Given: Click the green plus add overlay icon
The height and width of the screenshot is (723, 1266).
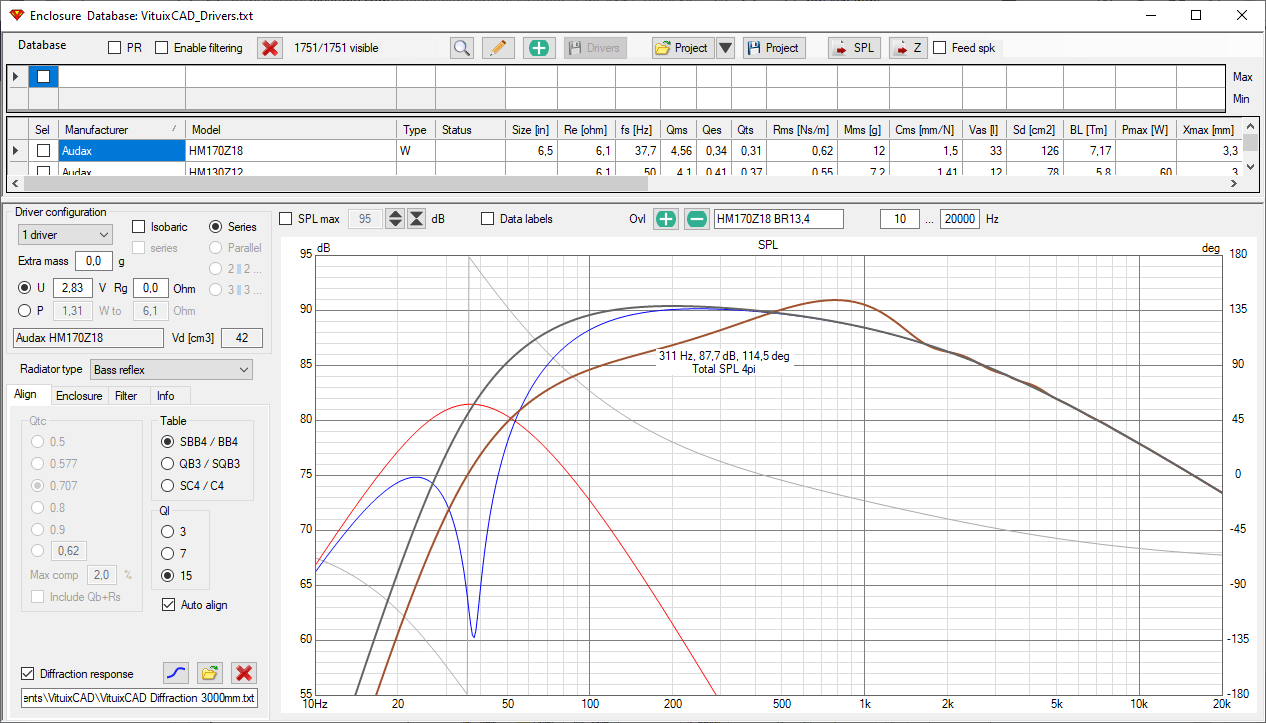Looking at the screenshot, I should (x=665, y=219).
